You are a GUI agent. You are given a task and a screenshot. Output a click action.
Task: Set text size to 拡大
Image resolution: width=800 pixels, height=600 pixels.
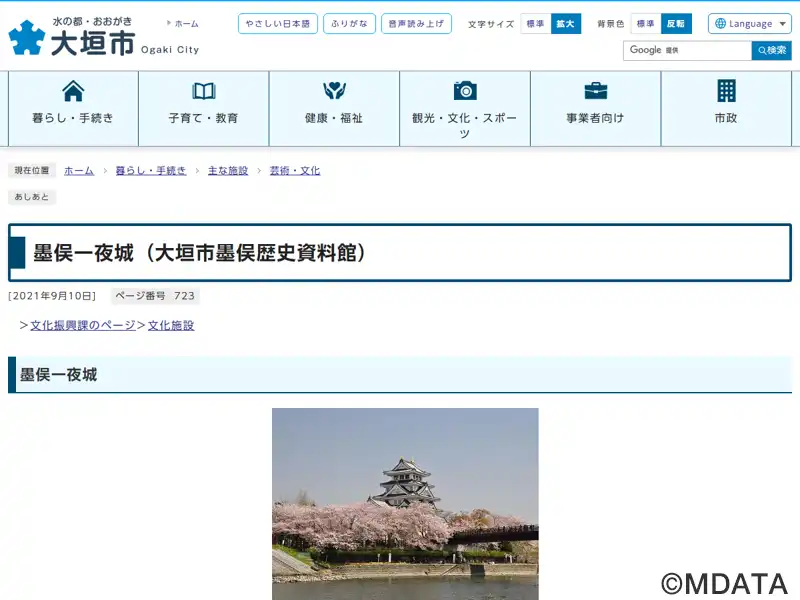pyautogui.click(x=566, y=23)
